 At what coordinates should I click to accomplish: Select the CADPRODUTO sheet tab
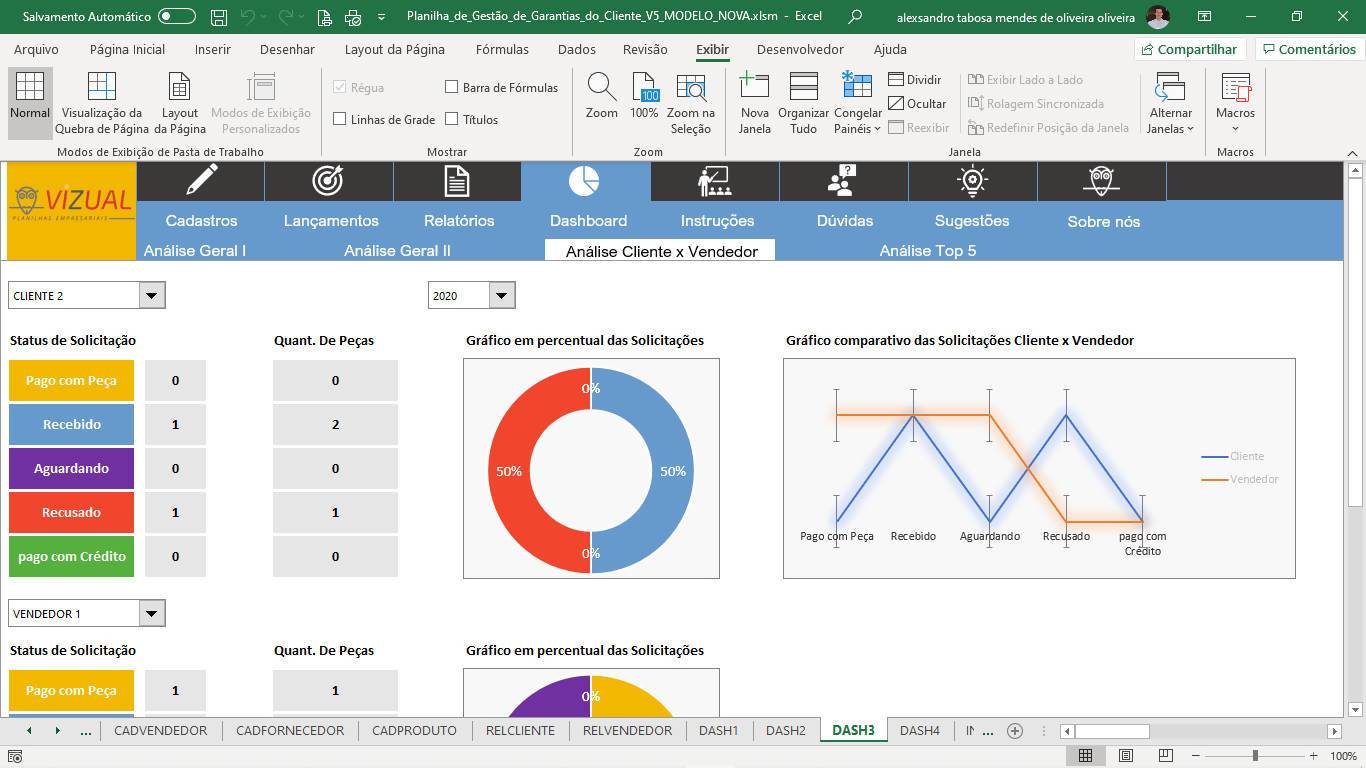click(414, 731)
